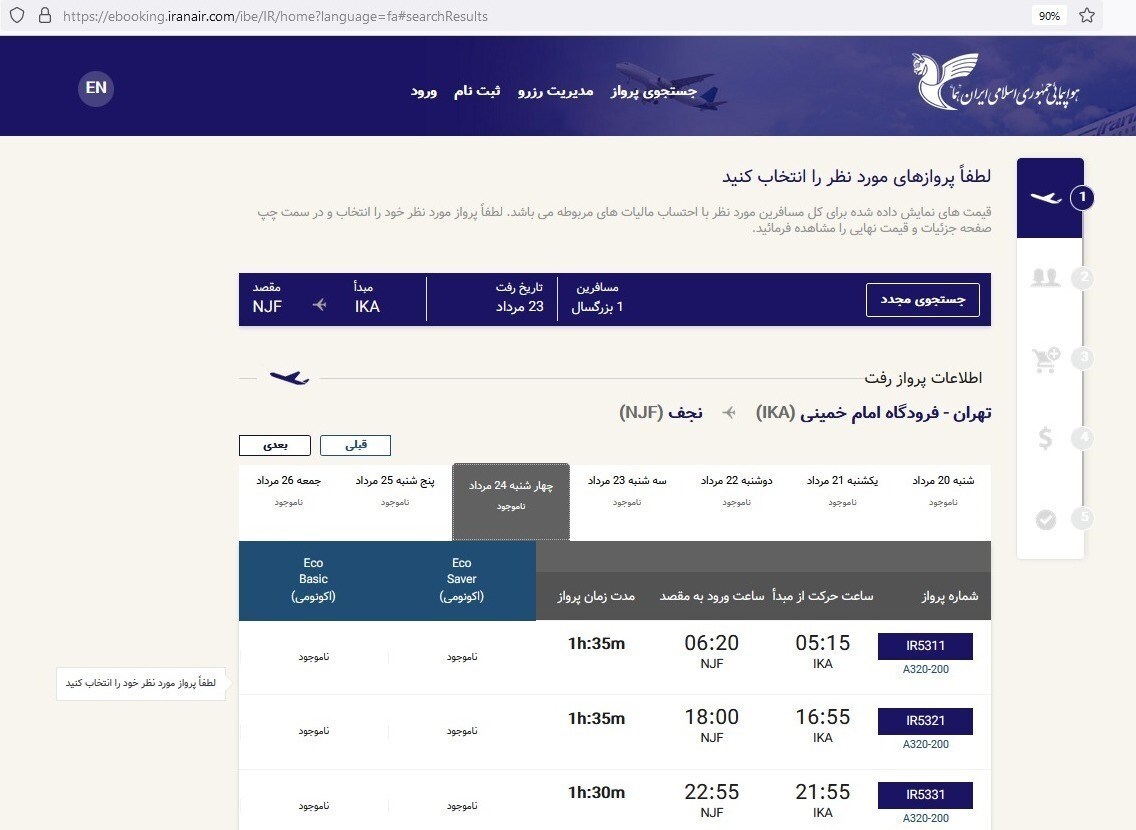The image size is (1136, 830).
Task: Click the قبلی button
Action: click(355, 445)
